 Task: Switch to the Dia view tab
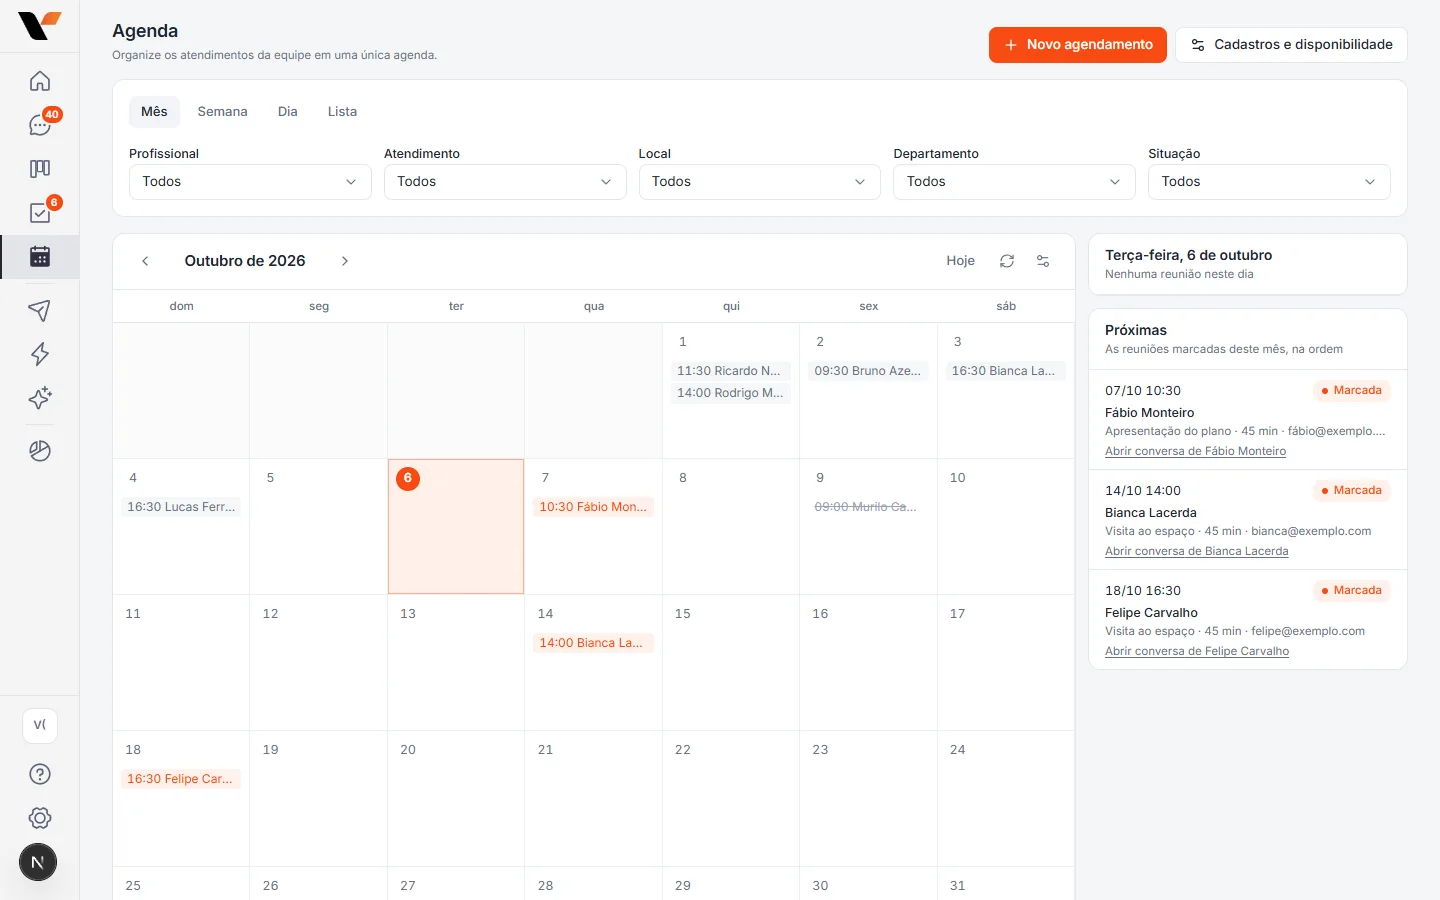pyautogui.click(x=288, y=112)
